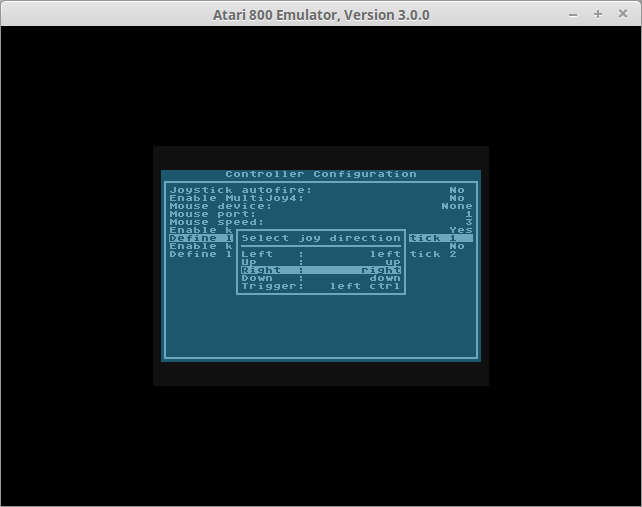Click the Mouse speed value 3

click(469, 222)
